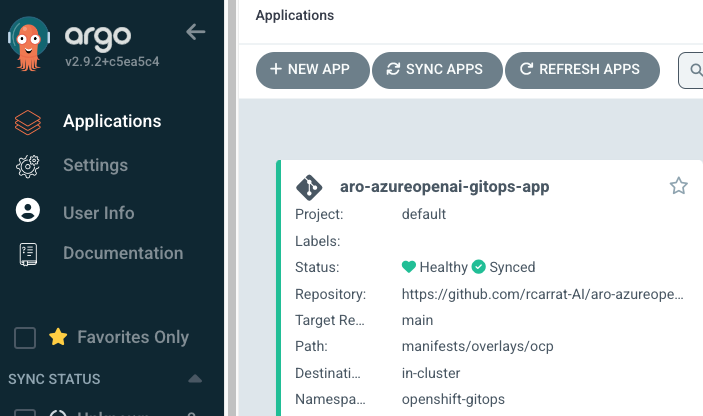
Task: Click the green Healthy heart icon
Action: click(408, 267)
